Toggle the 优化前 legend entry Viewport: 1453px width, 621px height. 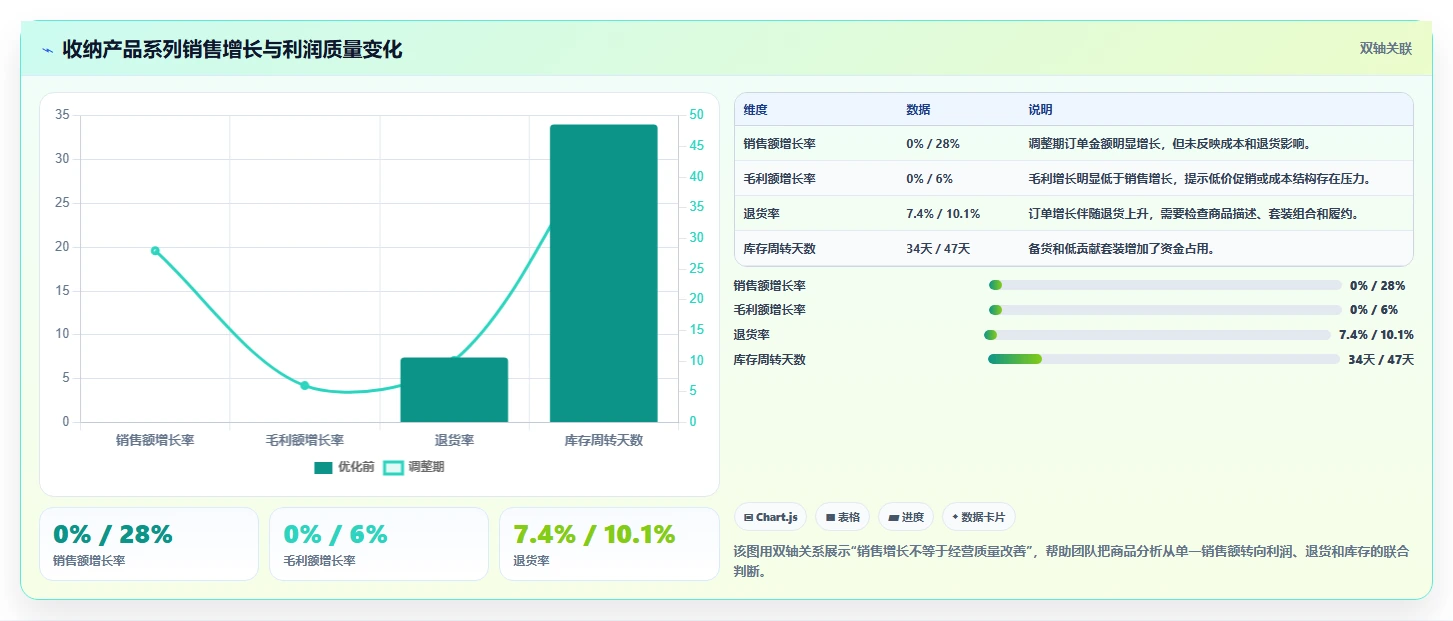point(344,467)
